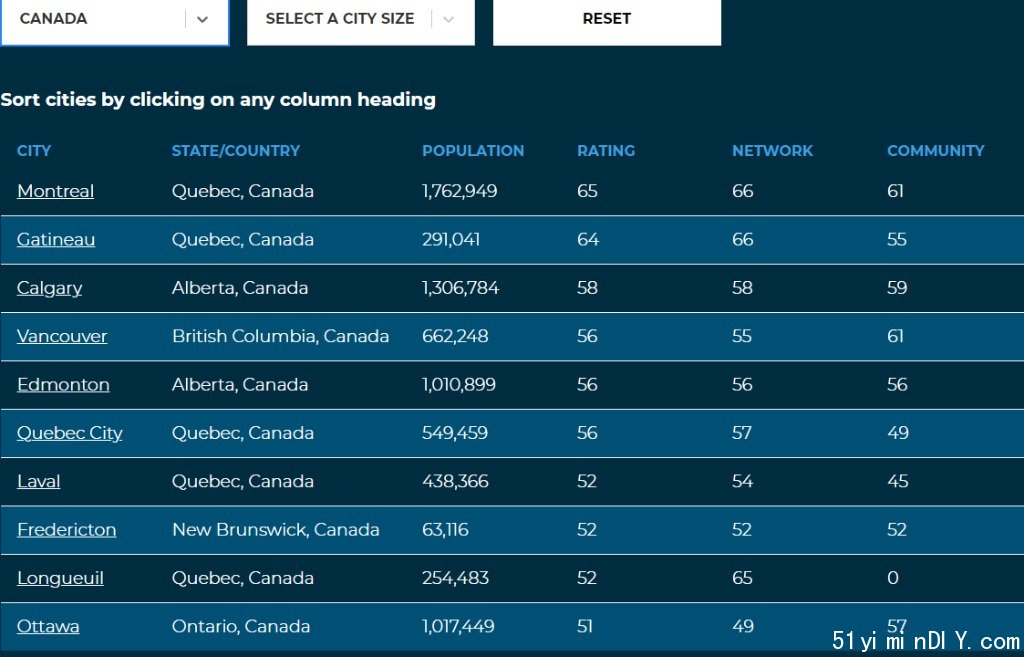
Task: Sort cities by Community heading
Action: (936, 151)
